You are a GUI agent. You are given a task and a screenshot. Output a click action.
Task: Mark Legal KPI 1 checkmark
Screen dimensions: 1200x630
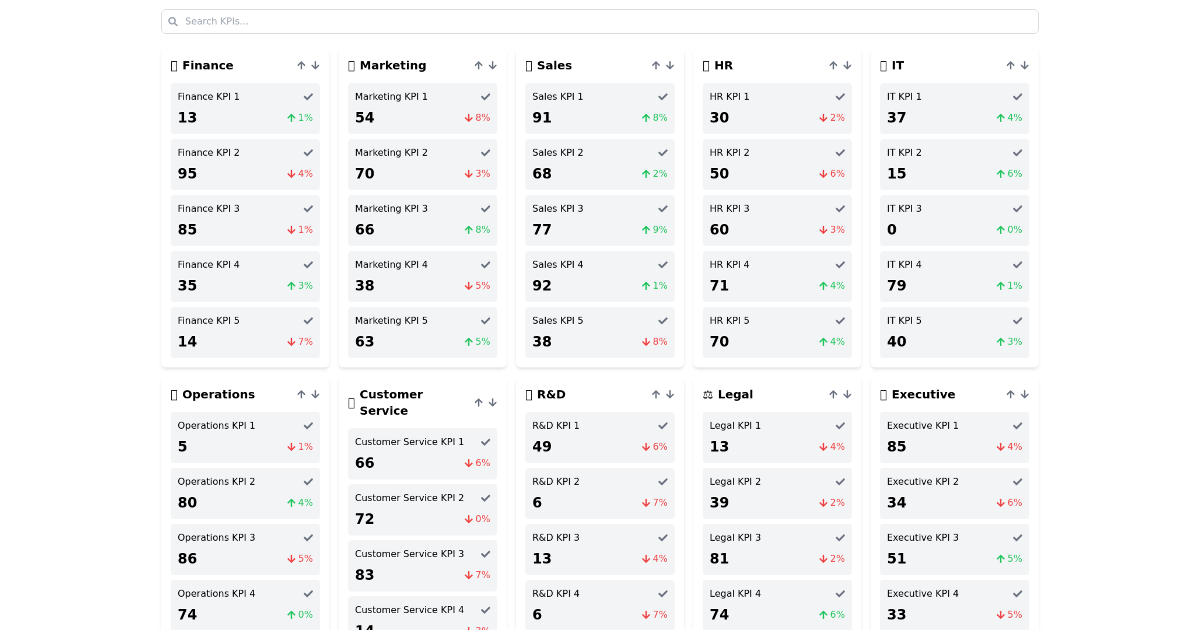pyautogui.click(x=840, y=426)
